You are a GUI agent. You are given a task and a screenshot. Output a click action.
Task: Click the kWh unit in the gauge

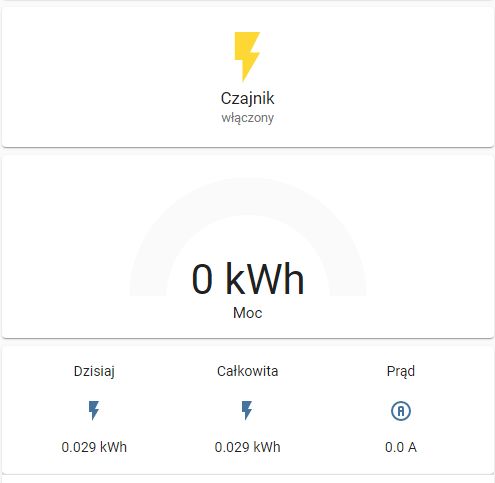(x=265, y=279)
